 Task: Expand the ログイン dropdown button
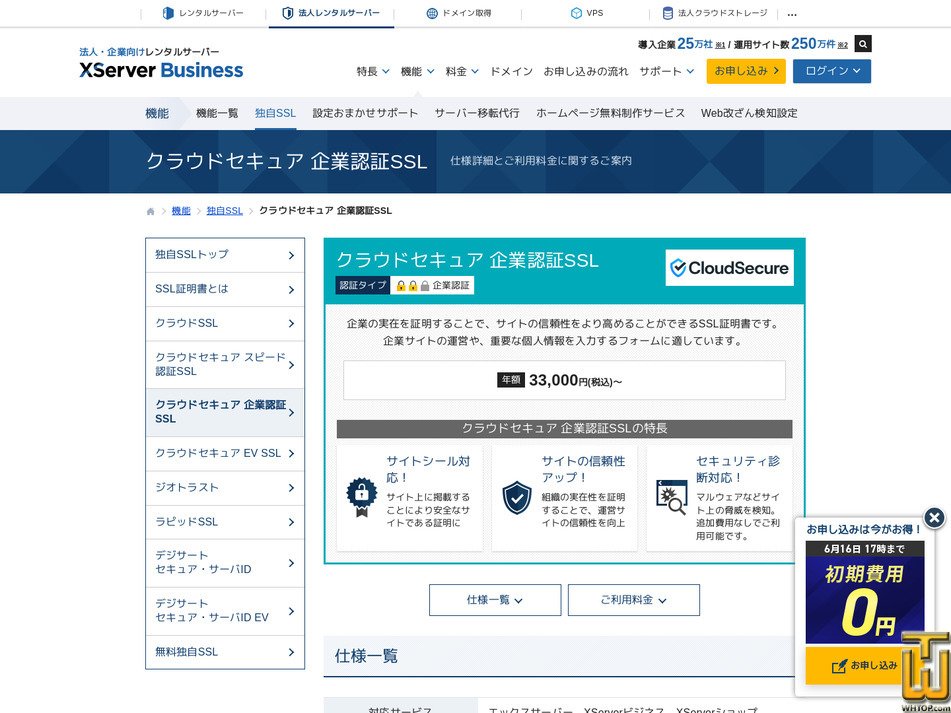(x=832, y=71)
